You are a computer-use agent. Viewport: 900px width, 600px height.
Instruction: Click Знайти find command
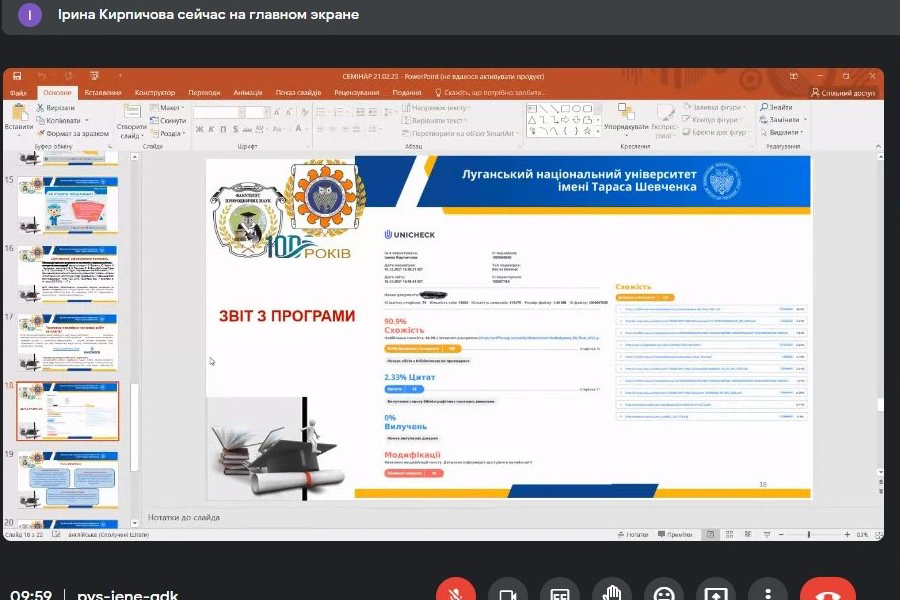tap(775, 107)
